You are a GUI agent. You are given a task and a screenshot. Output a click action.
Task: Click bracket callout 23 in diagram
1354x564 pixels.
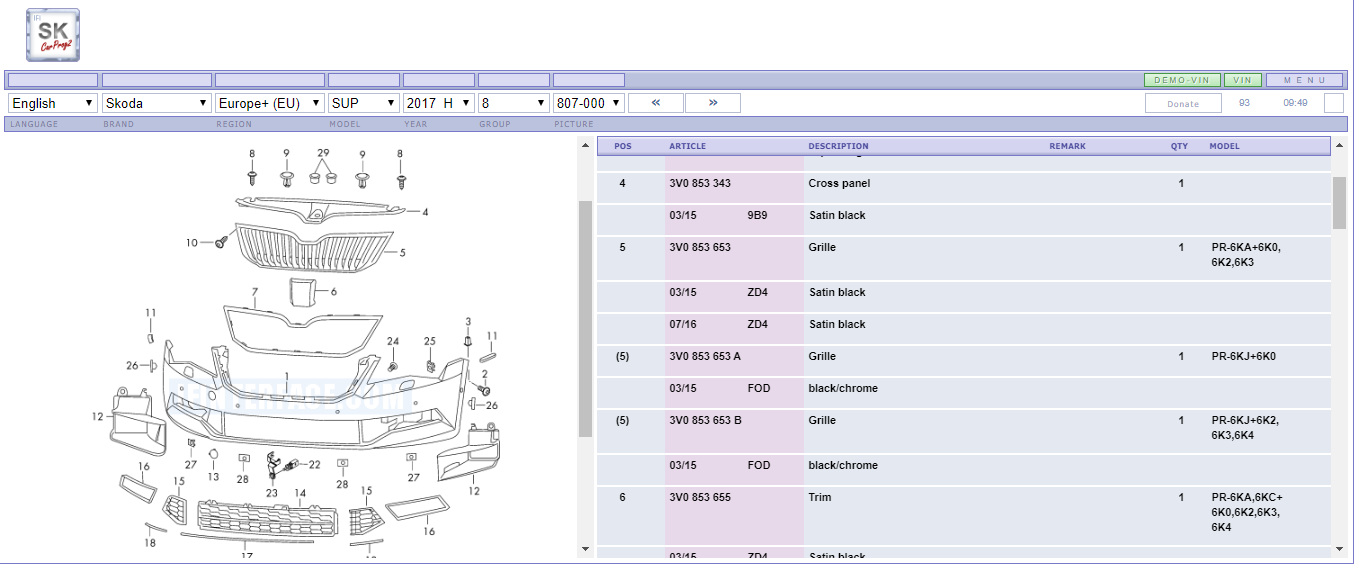point(271,493)
